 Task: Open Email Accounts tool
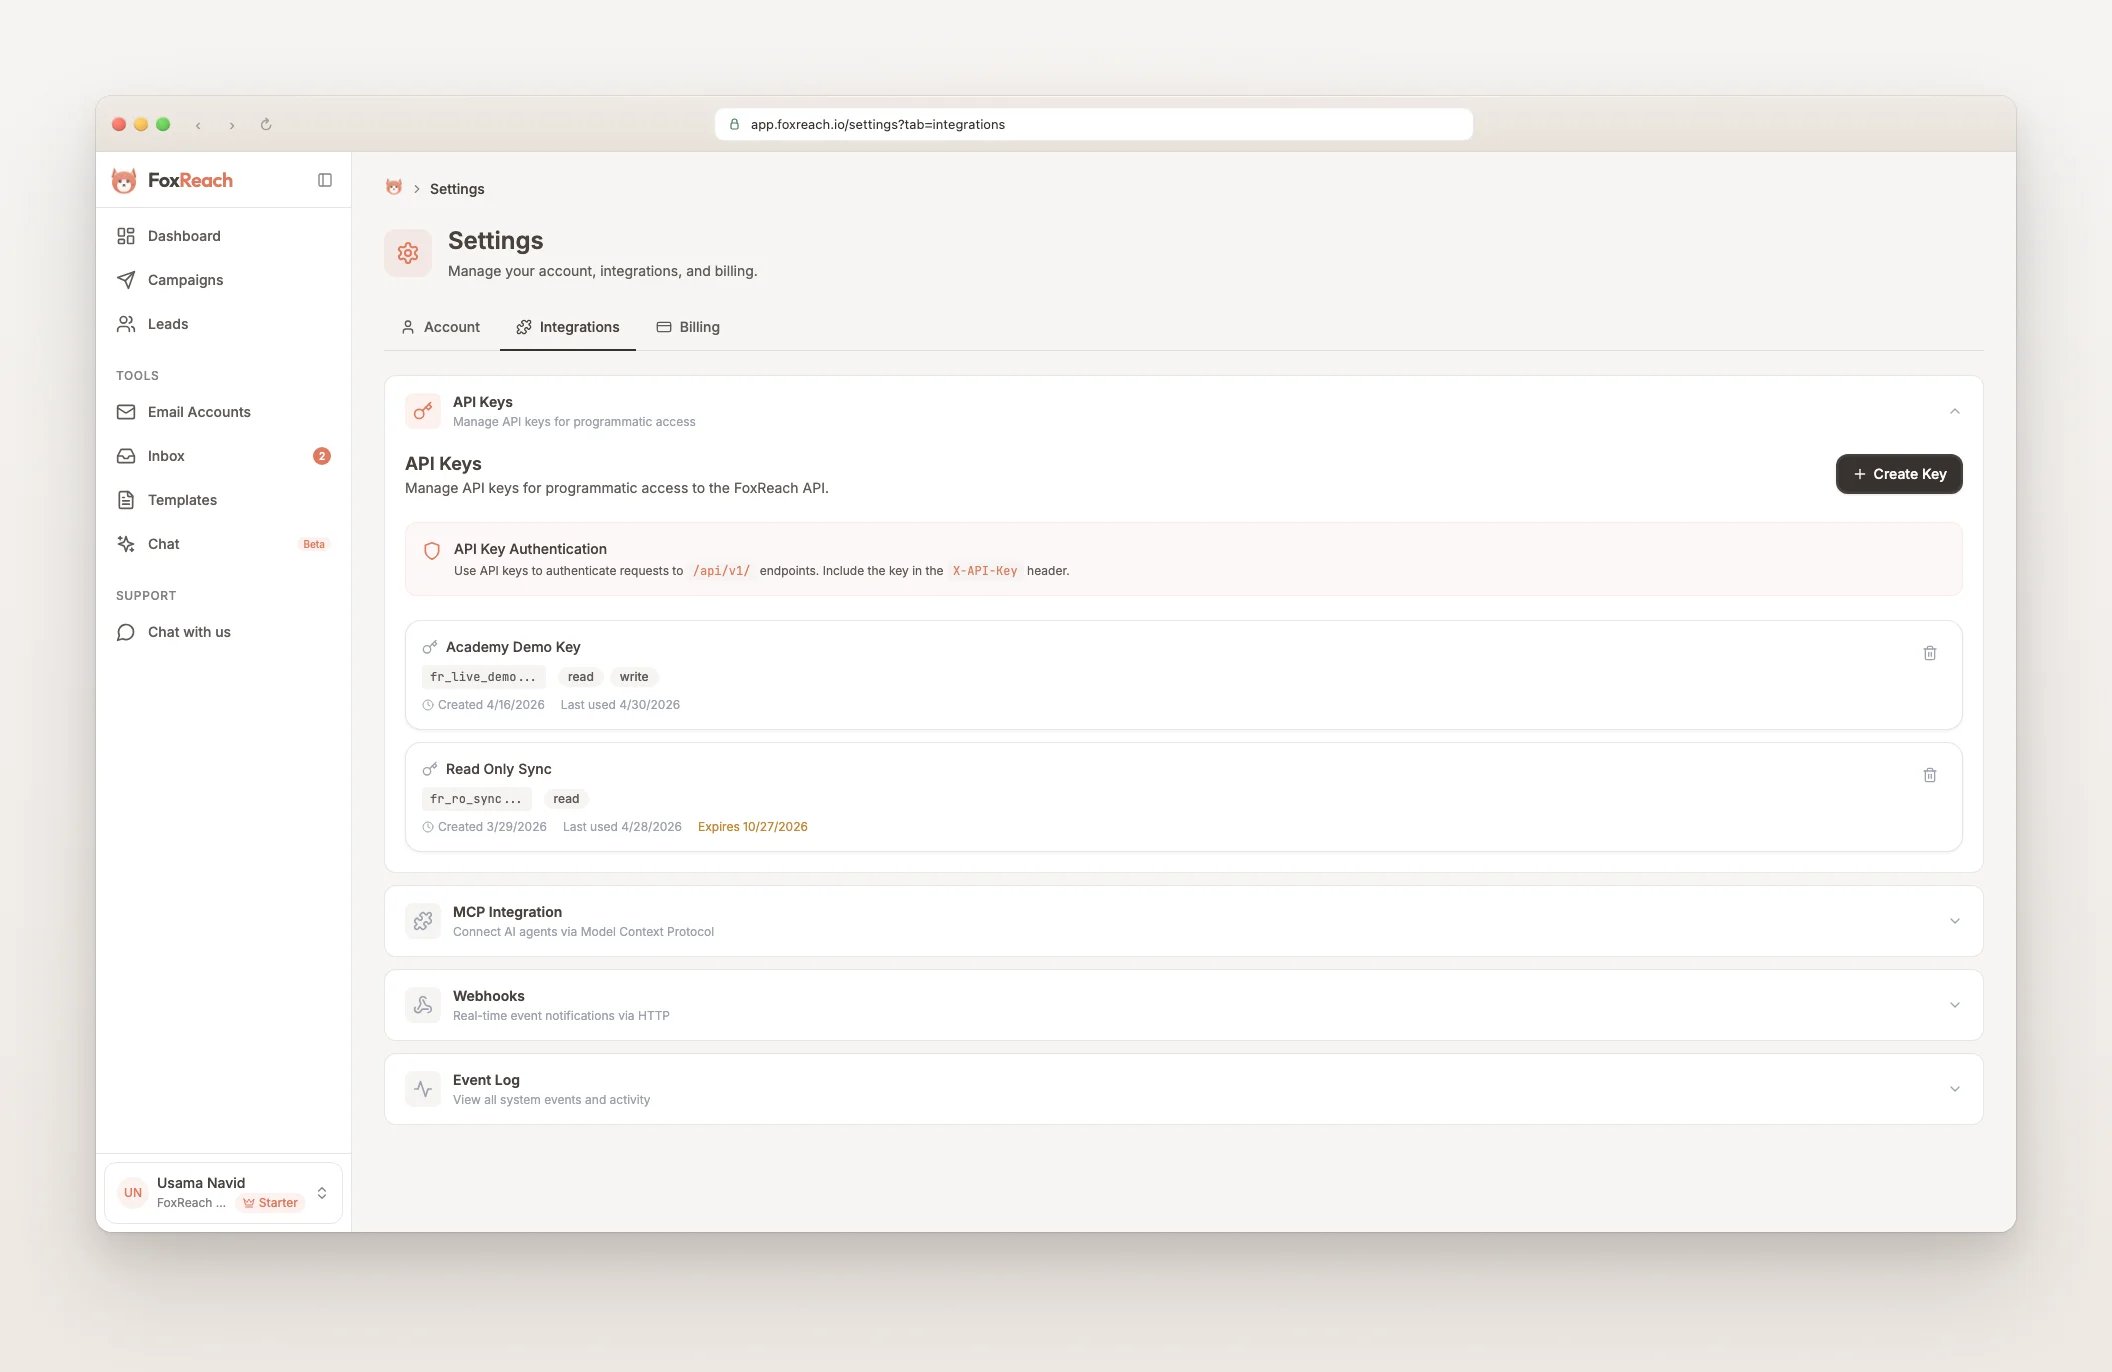[199, 412]
